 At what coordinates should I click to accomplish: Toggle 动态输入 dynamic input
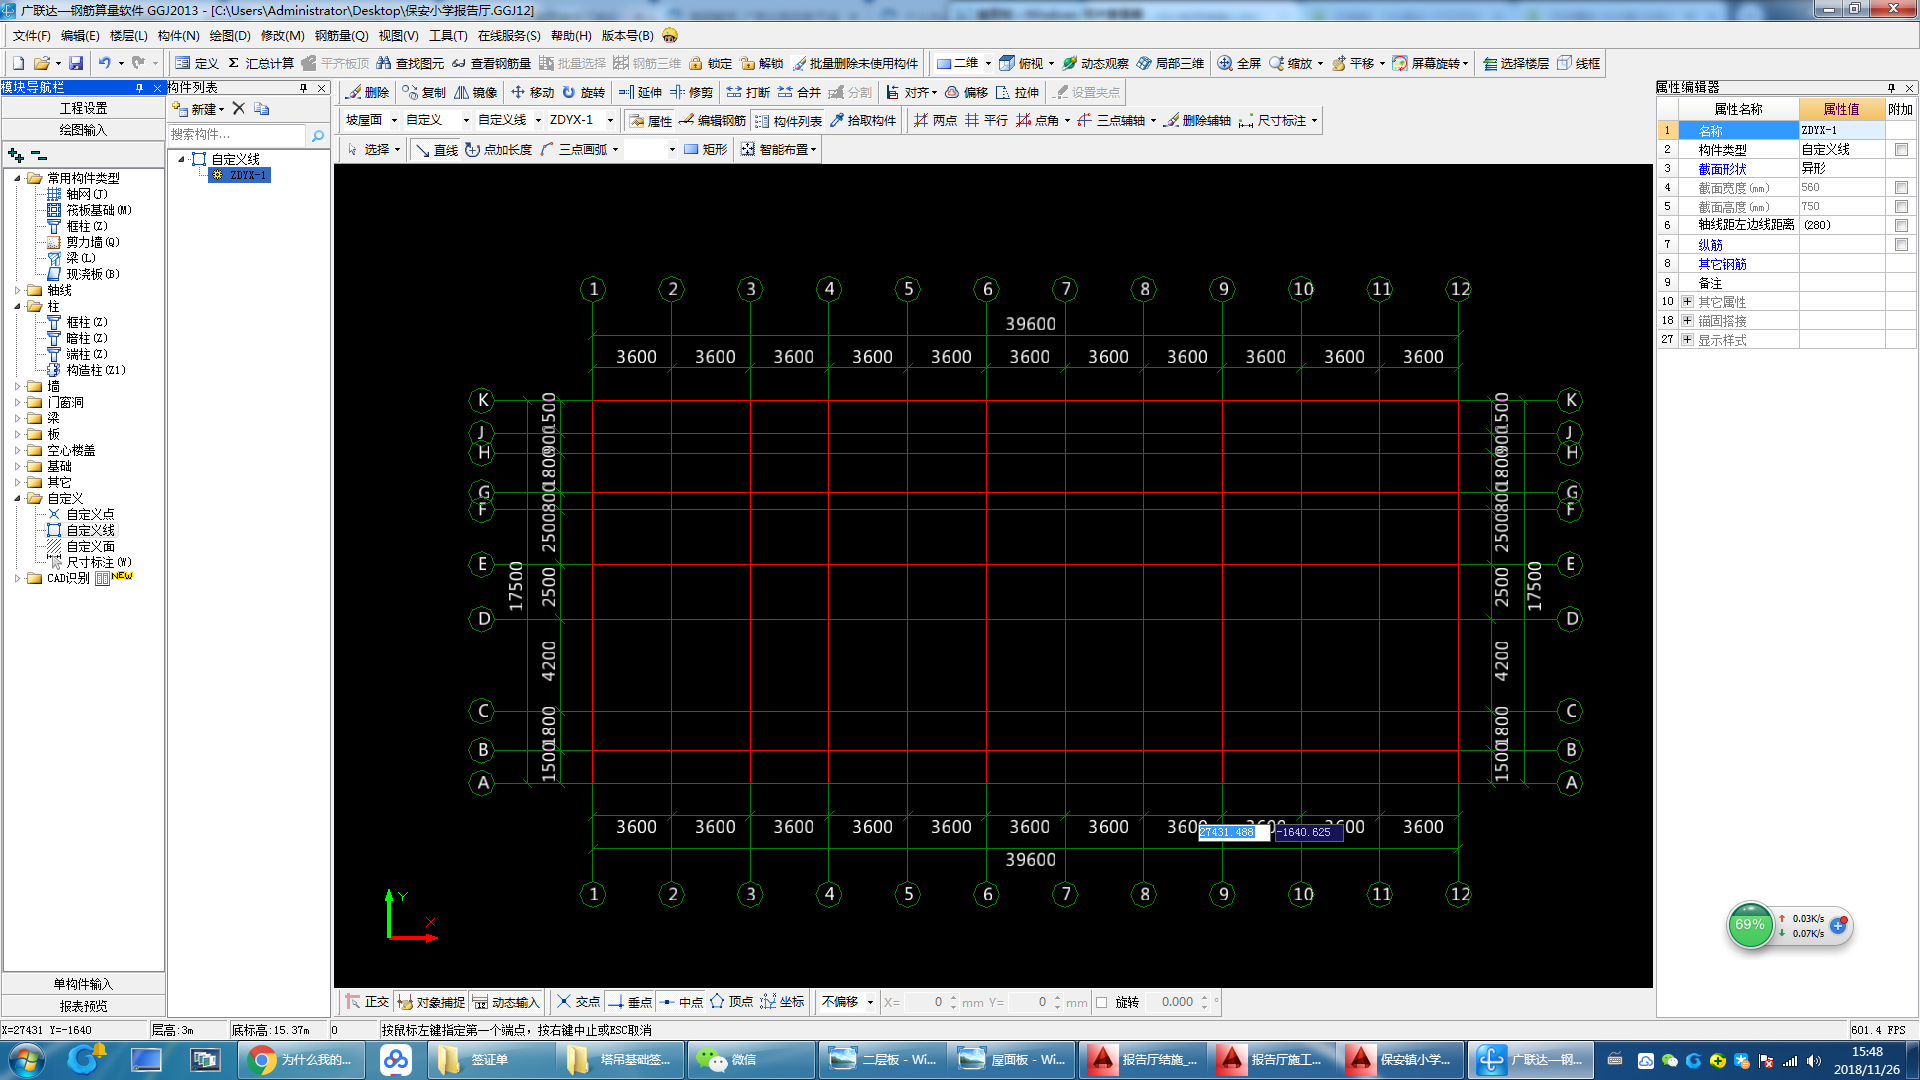coord(506,1002)
